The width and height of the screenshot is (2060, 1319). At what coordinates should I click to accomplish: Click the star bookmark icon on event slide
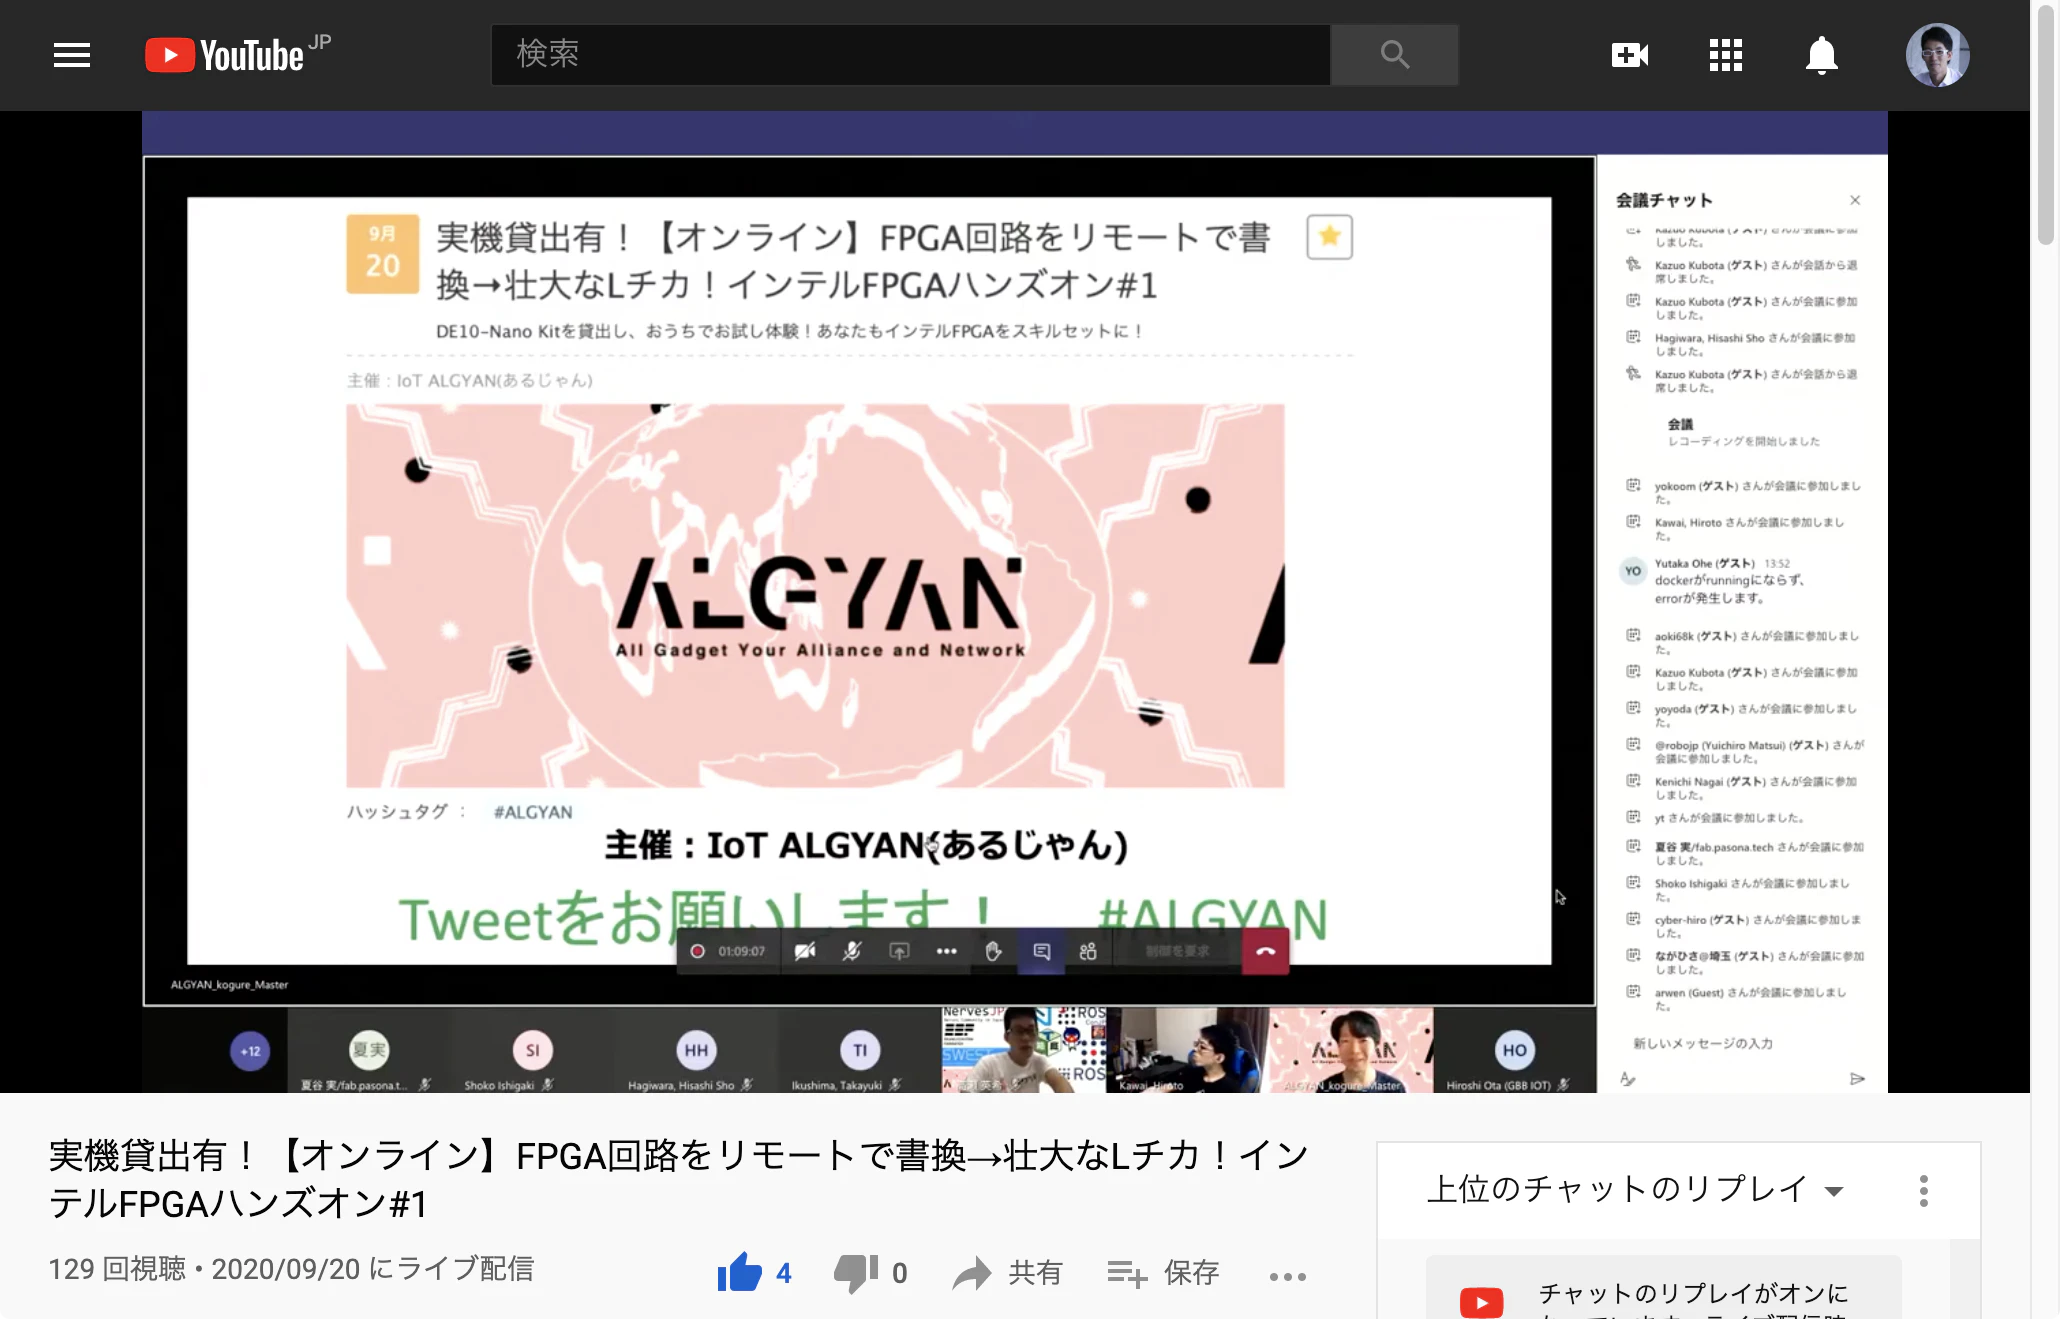[1329, 237]
